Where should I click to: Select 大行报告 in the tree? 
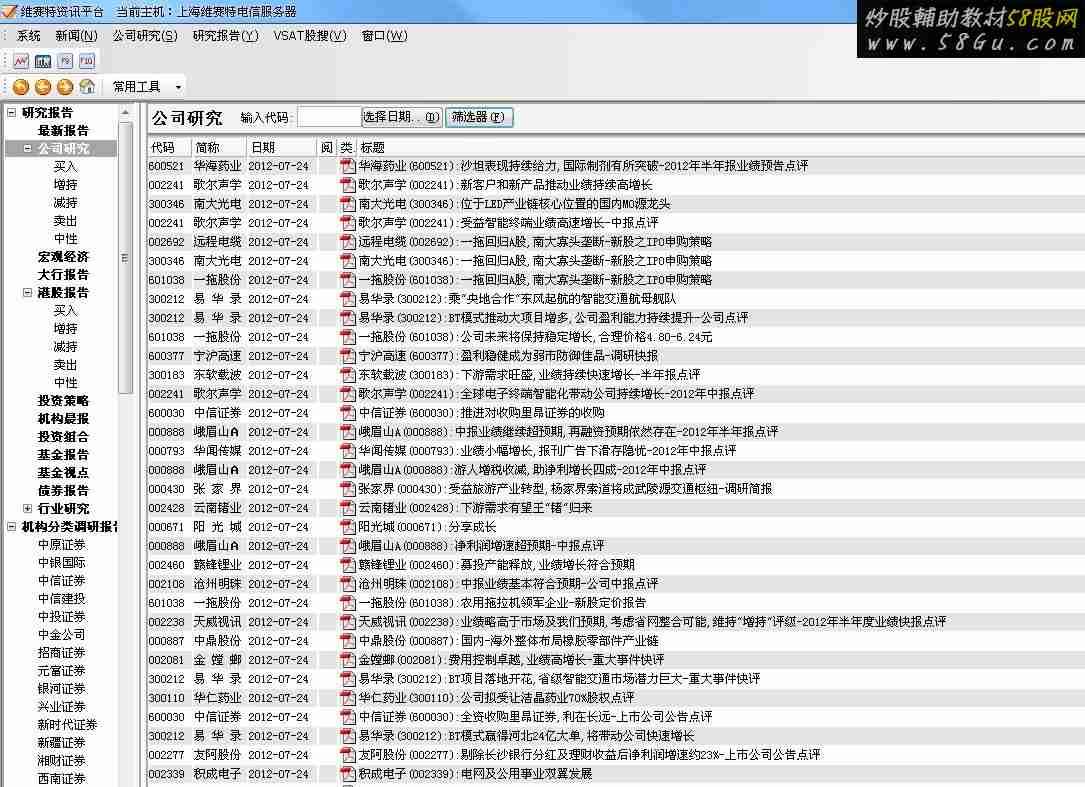click(x=63, y=274)
